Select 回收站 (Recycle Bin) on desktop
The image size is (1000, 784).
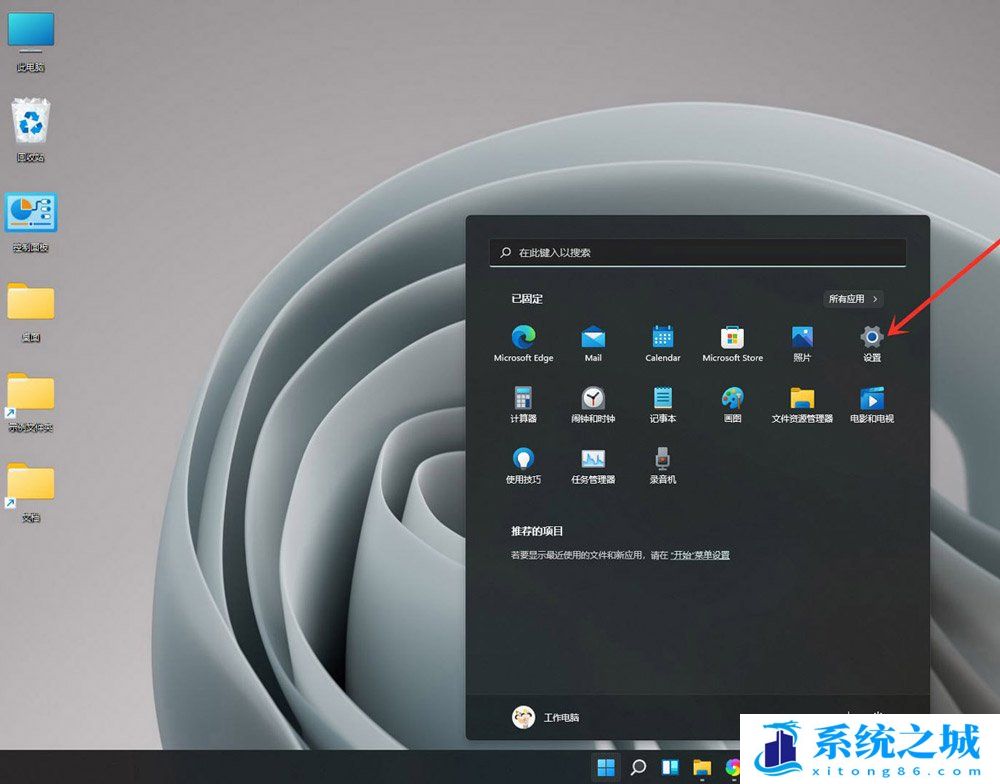coord(31,130)
